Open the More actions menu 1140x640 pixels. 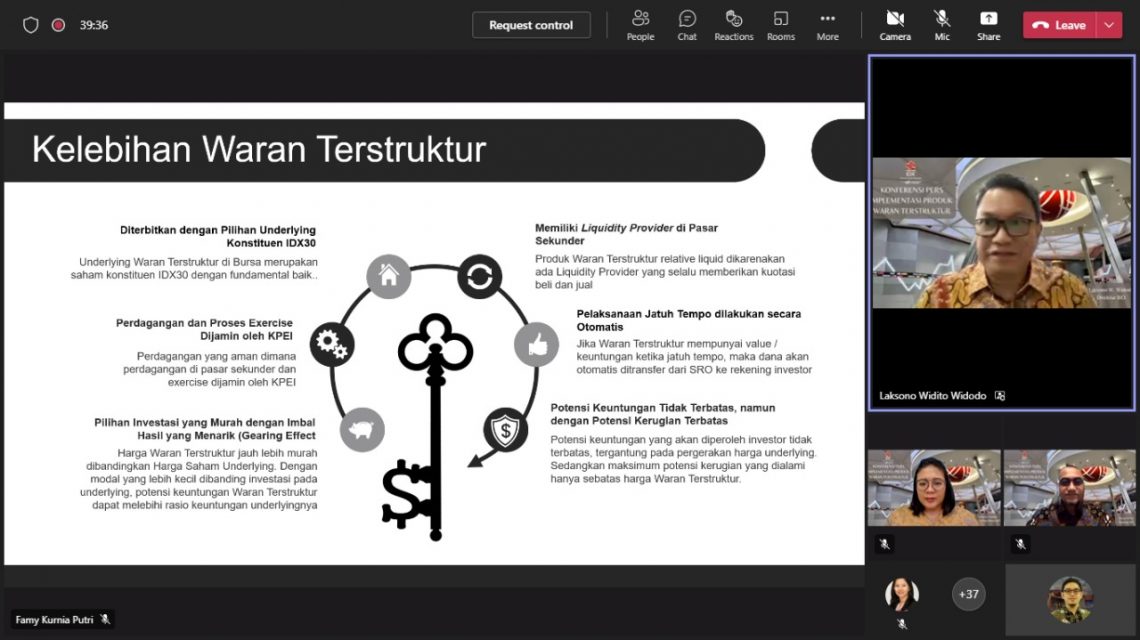tap(827, 24)
